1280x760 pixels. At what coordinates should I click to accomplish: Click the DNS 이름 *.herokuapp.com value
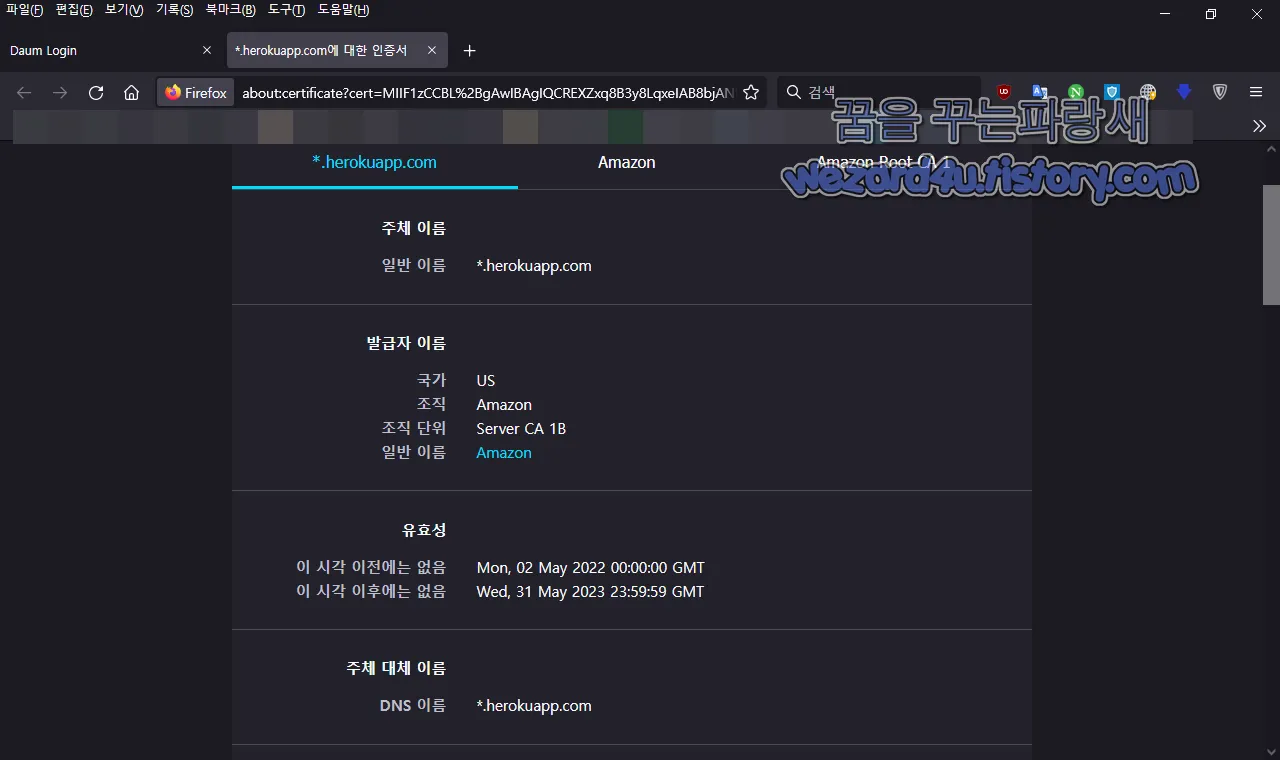tap(534, 706)
